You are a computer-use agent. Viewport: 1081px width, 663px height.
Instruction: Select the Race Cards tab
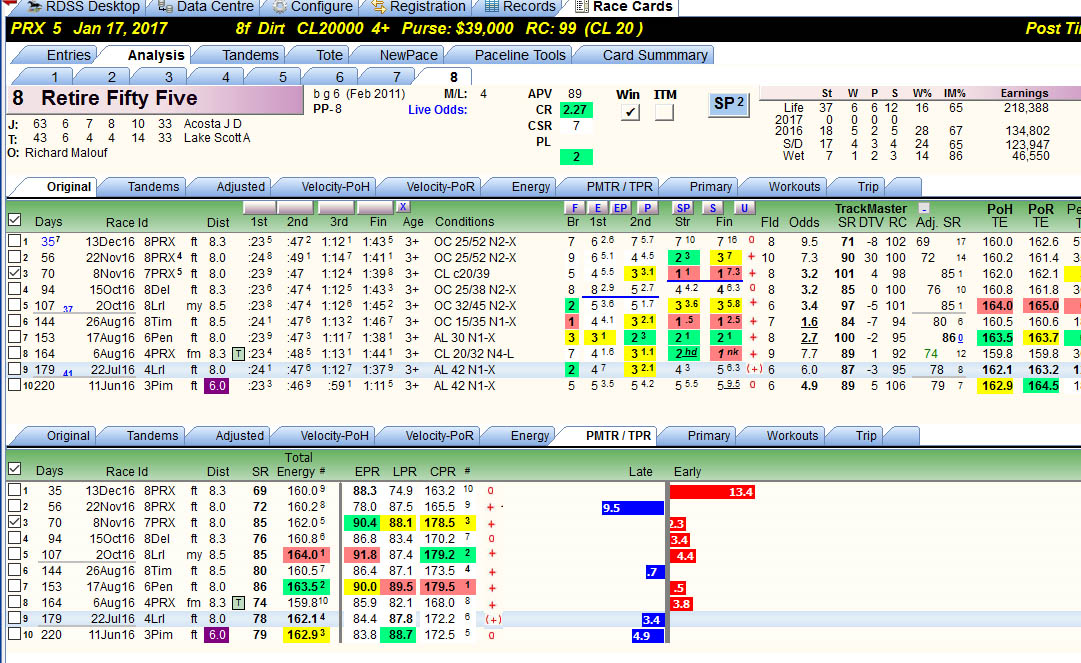(x=624, y=7)
